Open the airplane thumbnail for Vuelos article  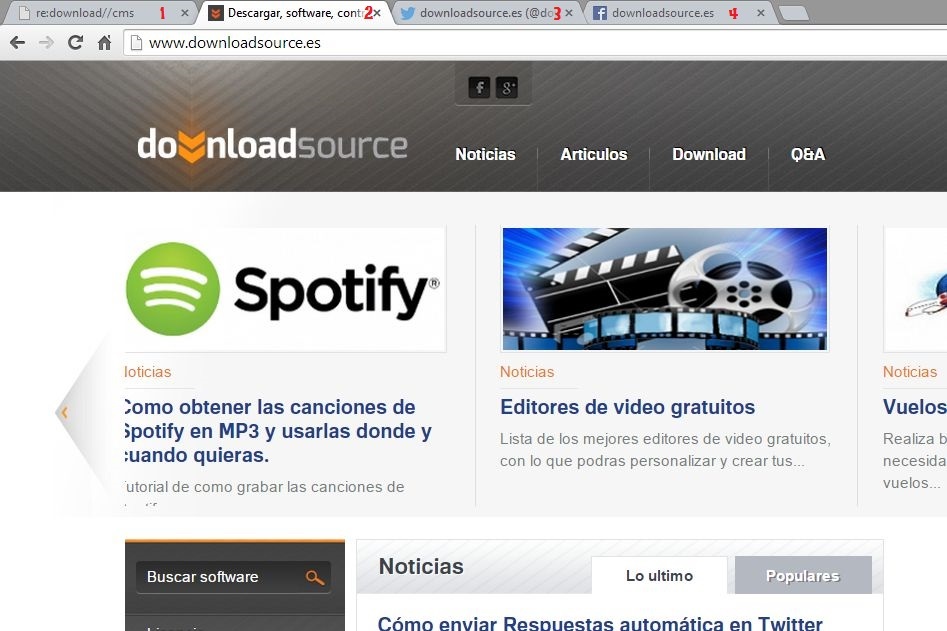click(916, 289)
